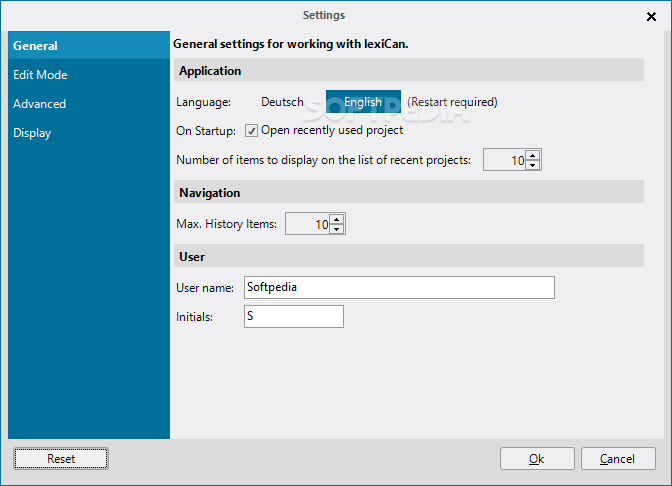Click the 'User' section header
This screenshot has height=486, width=672.
coord(192,257)
